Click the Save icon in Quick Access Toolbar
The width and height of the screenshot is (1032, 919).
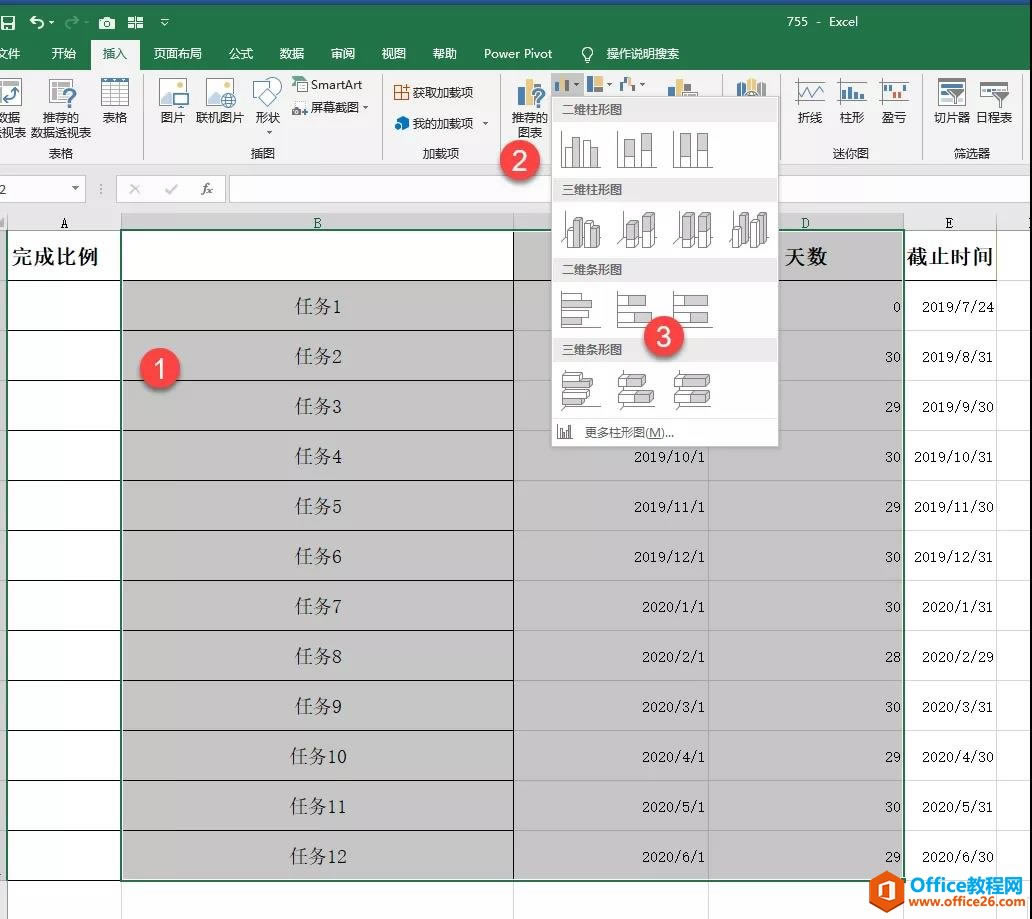(x=9, y=21)
